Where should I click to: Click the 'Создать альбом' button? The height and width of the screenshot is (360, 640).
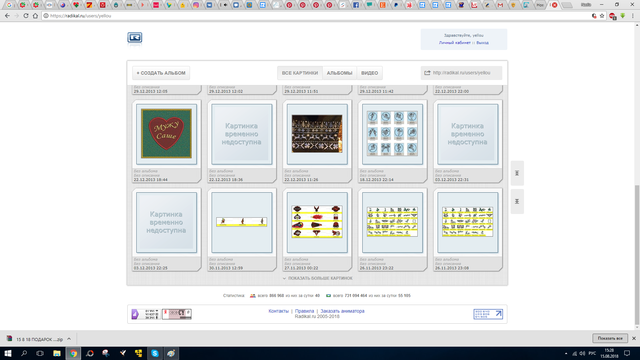[x=161, y=73]
